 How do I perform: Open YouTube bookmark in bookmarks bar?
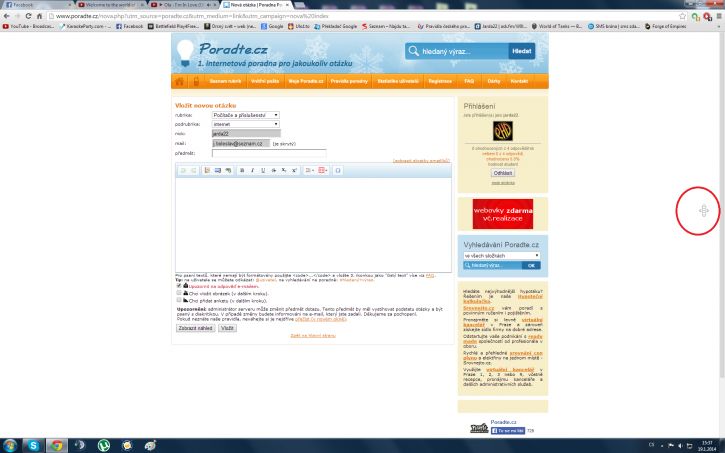pos(29,26)
